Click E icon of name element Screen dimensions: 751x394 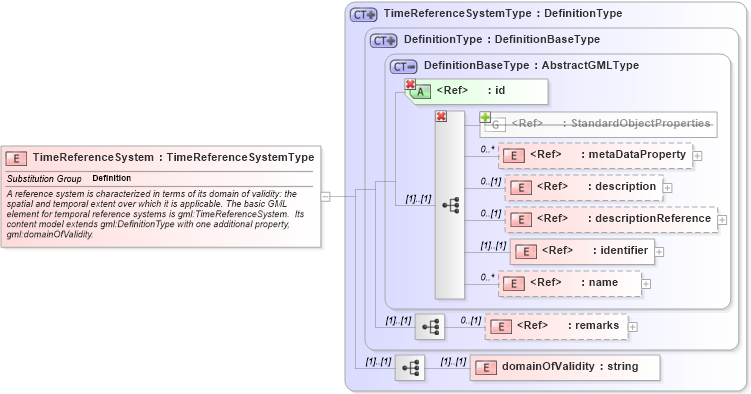point(514,284)
